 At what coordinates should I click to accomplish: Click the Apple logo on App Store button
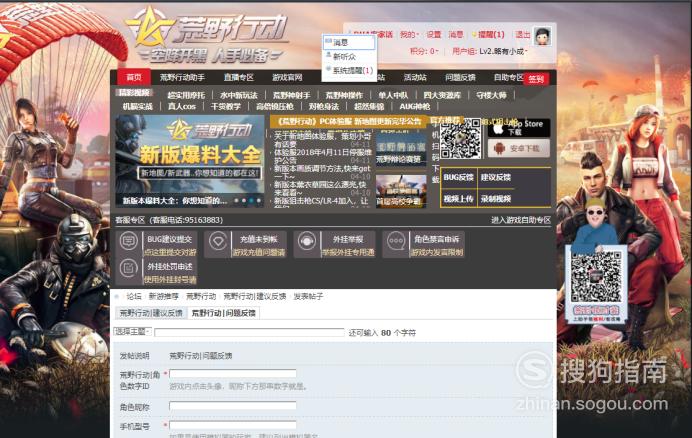(x=498, y=128)
